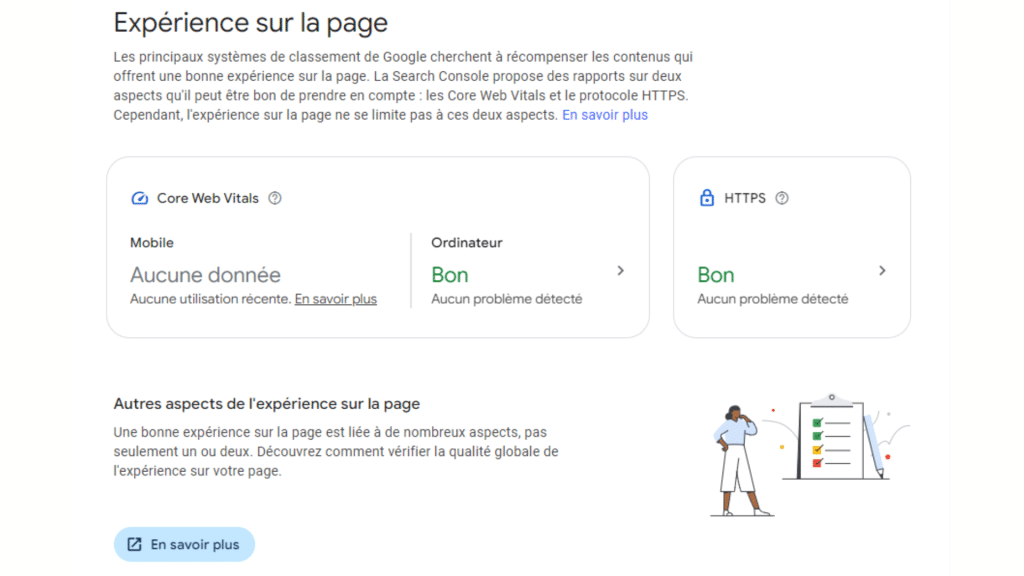Open help tooltip next to HTTPS

tap(782, 198)
